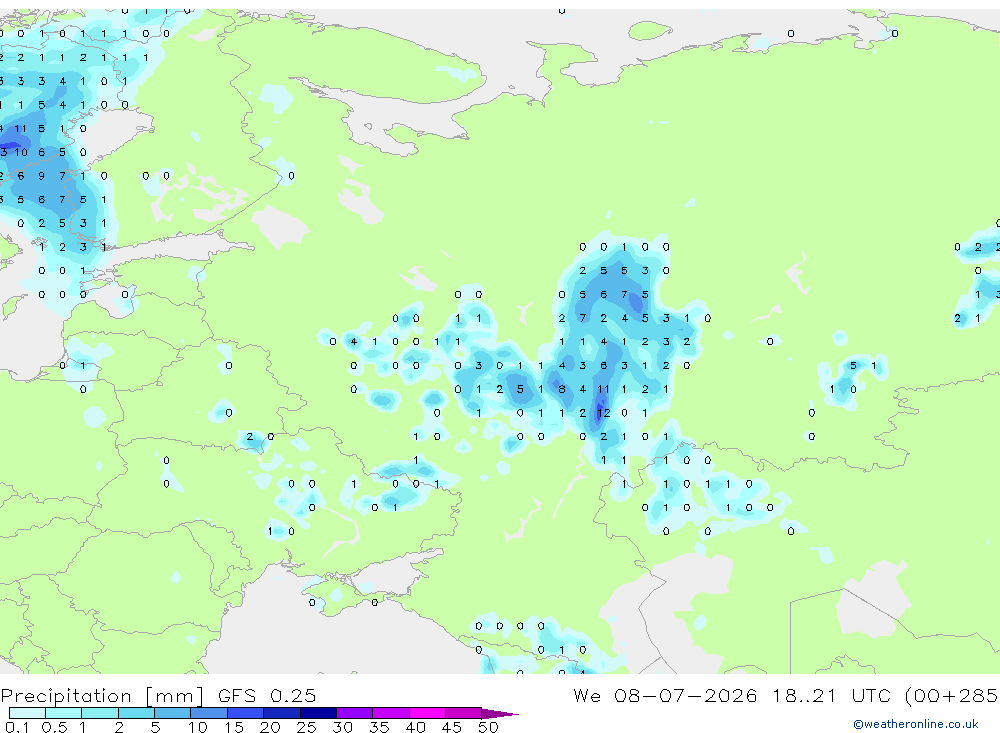
Task: Click the above-50 legend arrow tip
Action: coord(501,713)
